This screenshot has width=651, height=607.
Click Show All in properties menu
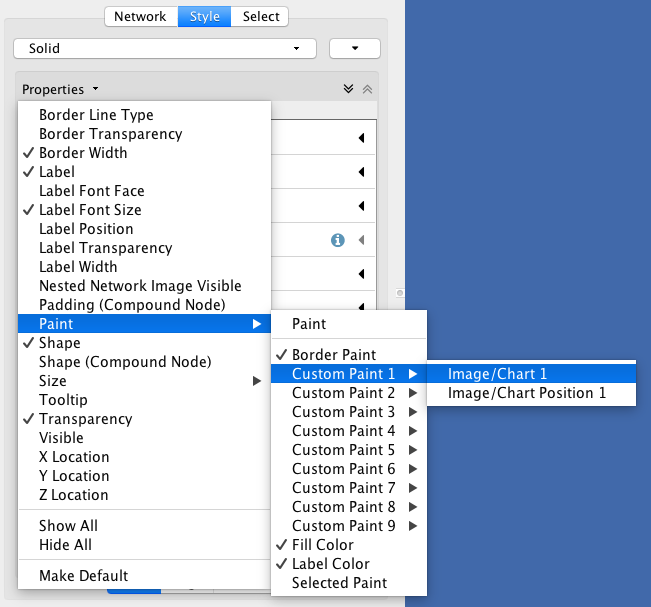coord(68,526)
